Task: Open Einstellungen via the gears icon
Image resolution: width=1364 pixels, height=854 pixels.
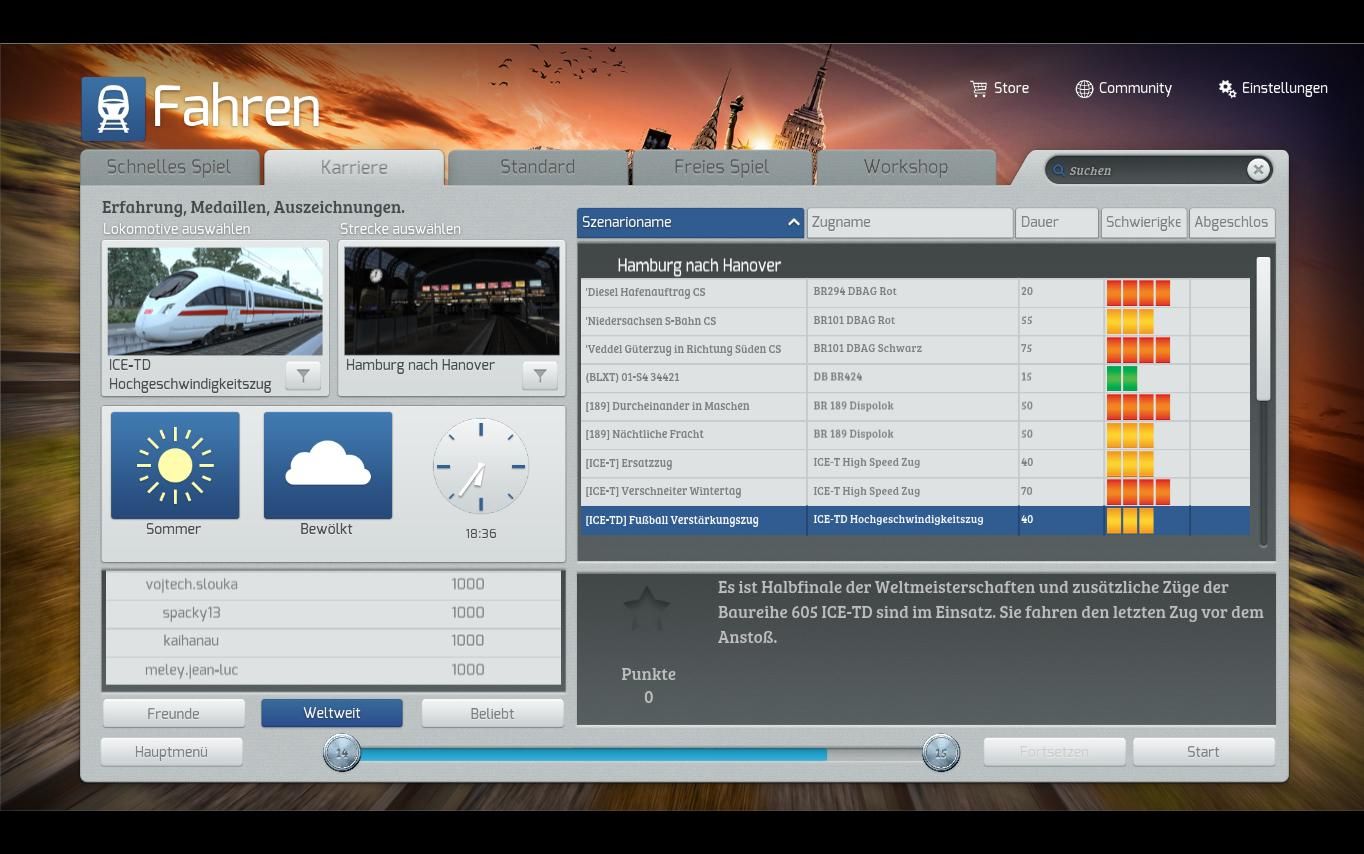Action: pos(1227,89)
